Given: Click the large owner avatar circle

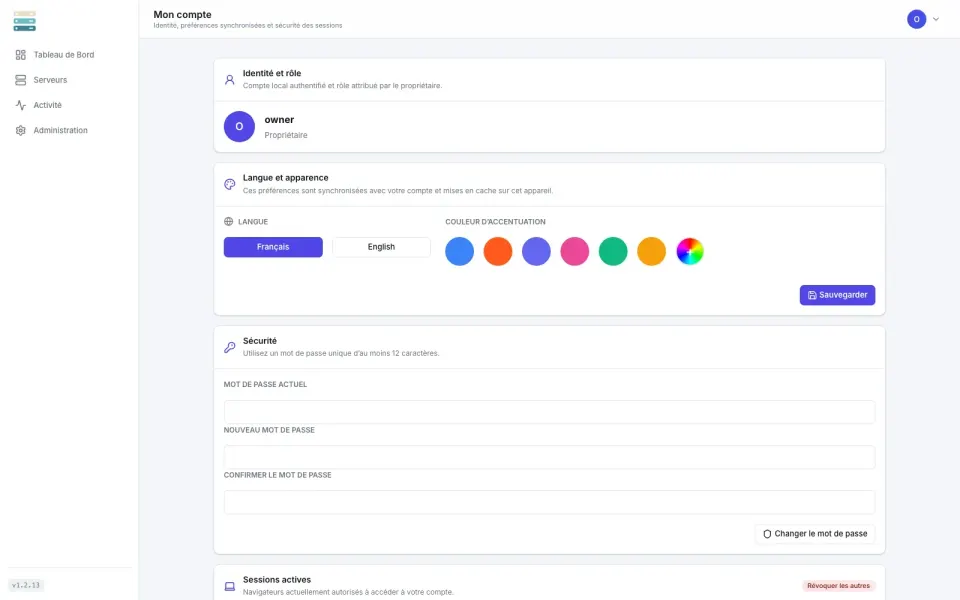Looking at the screenshot, I should coord(239,127).
